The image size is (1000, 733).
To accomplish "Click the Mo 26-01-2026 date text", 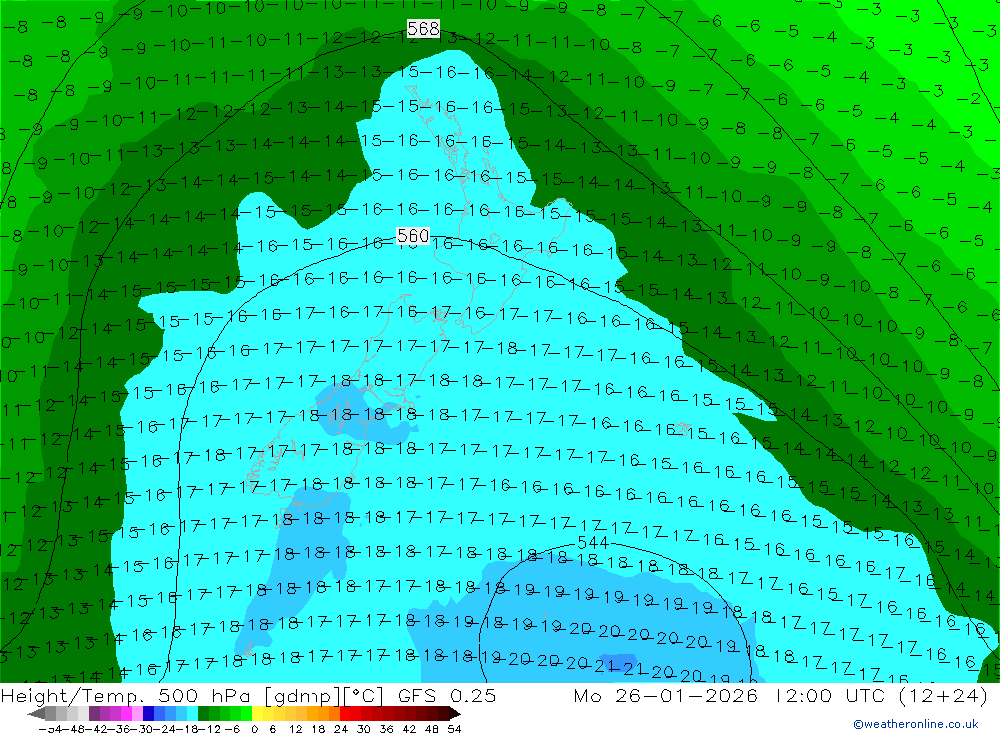I will [665, 695].
